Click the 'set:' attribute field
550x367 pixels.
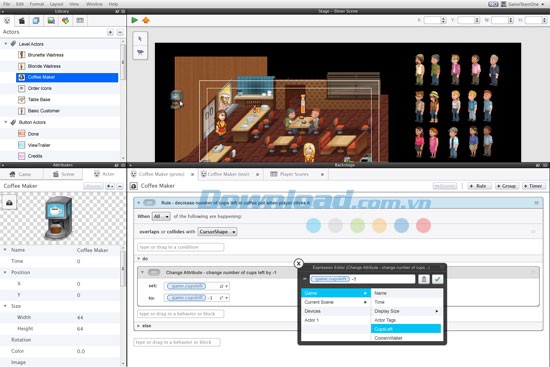tap(197, 286)
